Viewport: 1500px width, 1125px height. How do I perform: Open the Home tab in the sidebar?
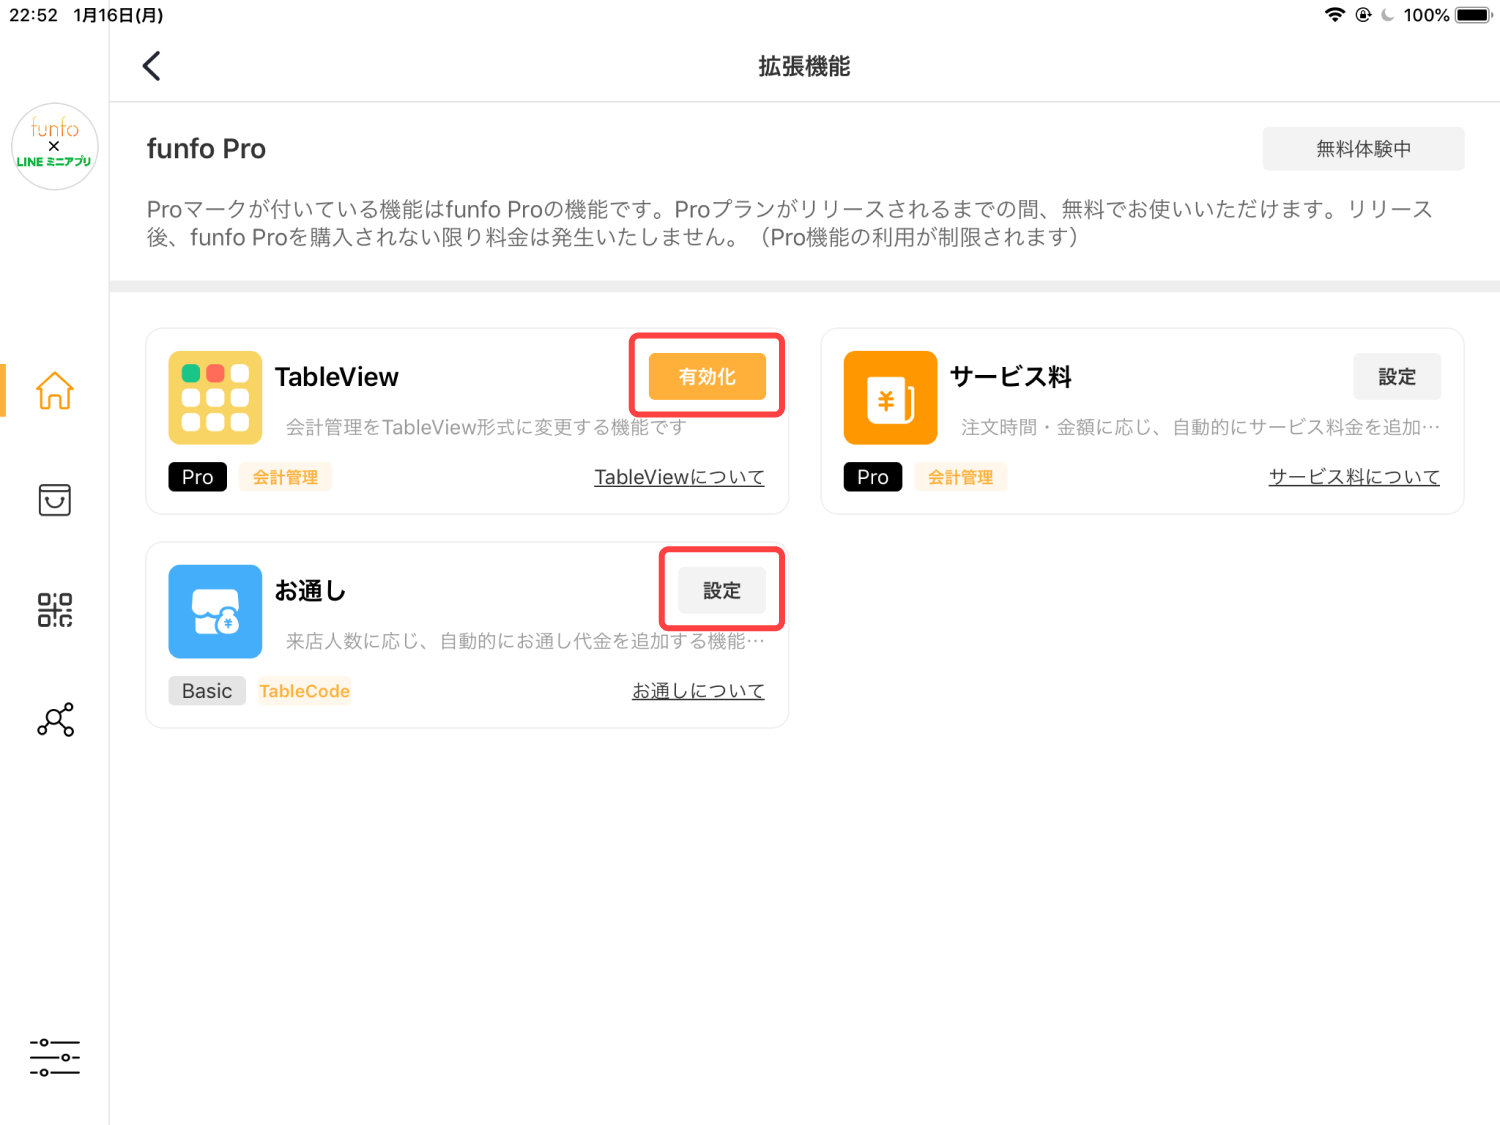coord(55,390)
